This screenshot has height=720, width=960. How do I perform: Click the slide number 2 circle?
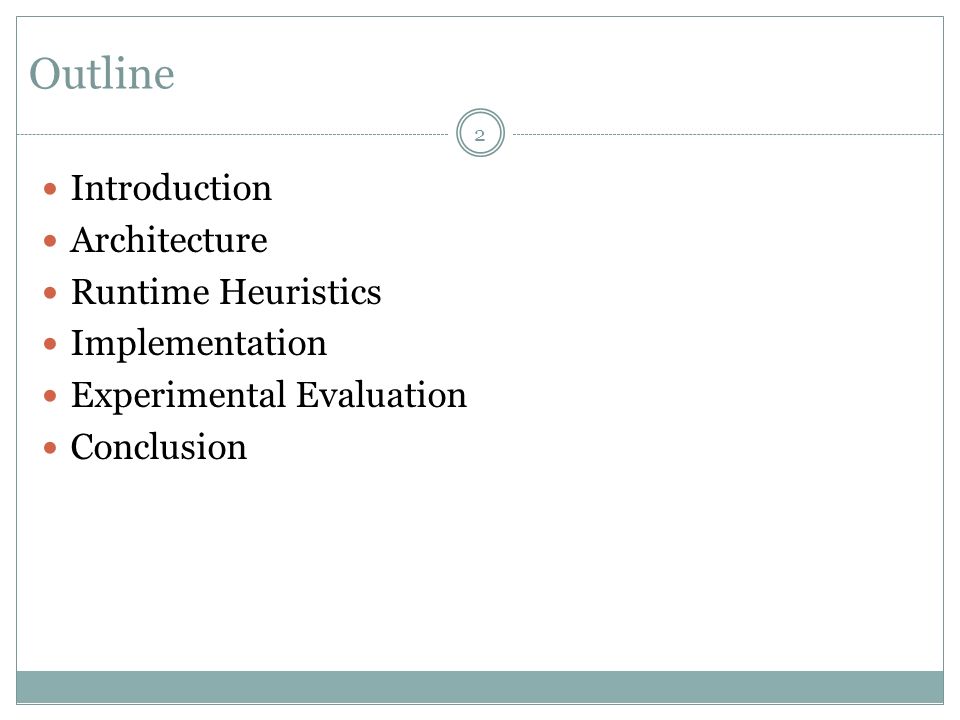tap(480, 133)
